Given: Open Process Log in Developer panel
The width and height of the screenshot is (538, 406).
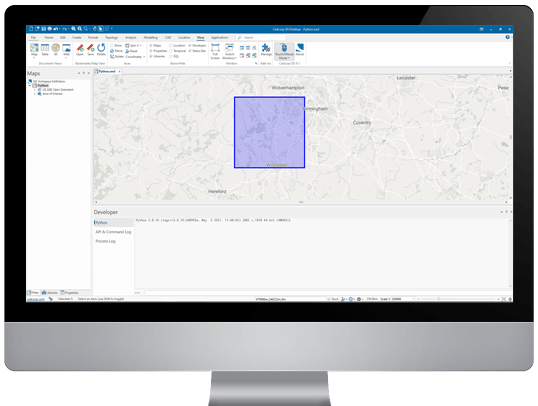Looking at the screenshot, I should pyautogui.click(x=105, y=241).
